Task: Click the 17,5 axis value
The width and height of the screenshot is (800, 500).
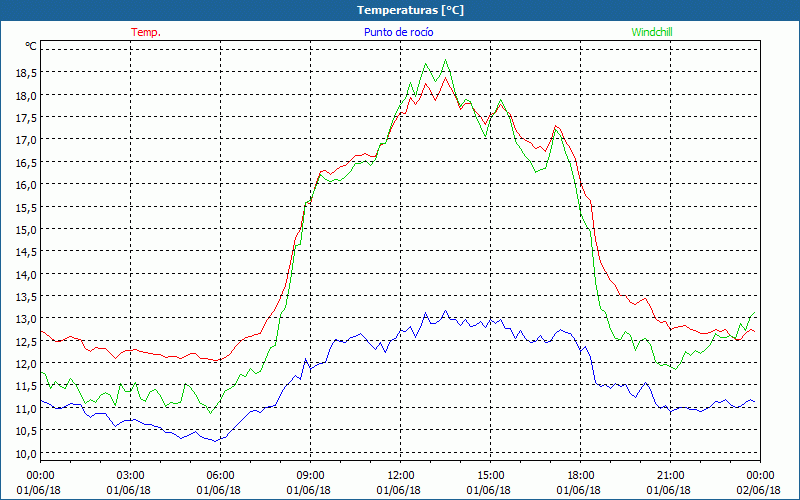Action: pos(26,118)
